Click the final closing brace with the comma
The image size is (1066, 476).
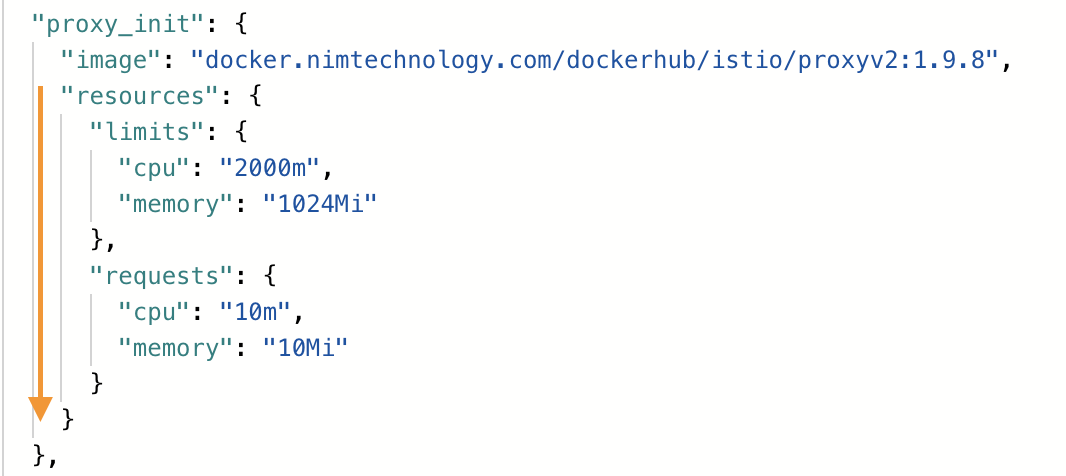(x=44, y=456)
